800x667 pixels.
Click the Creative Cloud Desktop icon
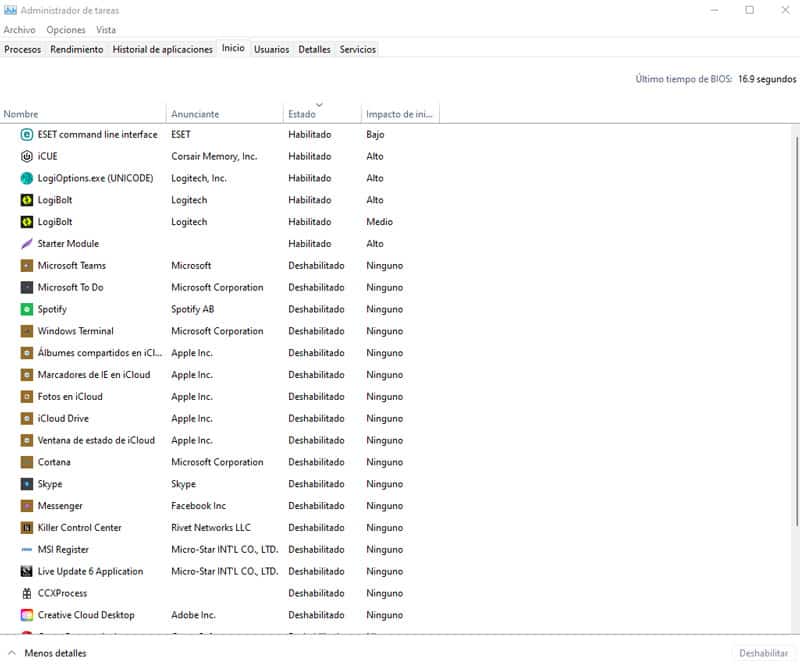point(27,615)
